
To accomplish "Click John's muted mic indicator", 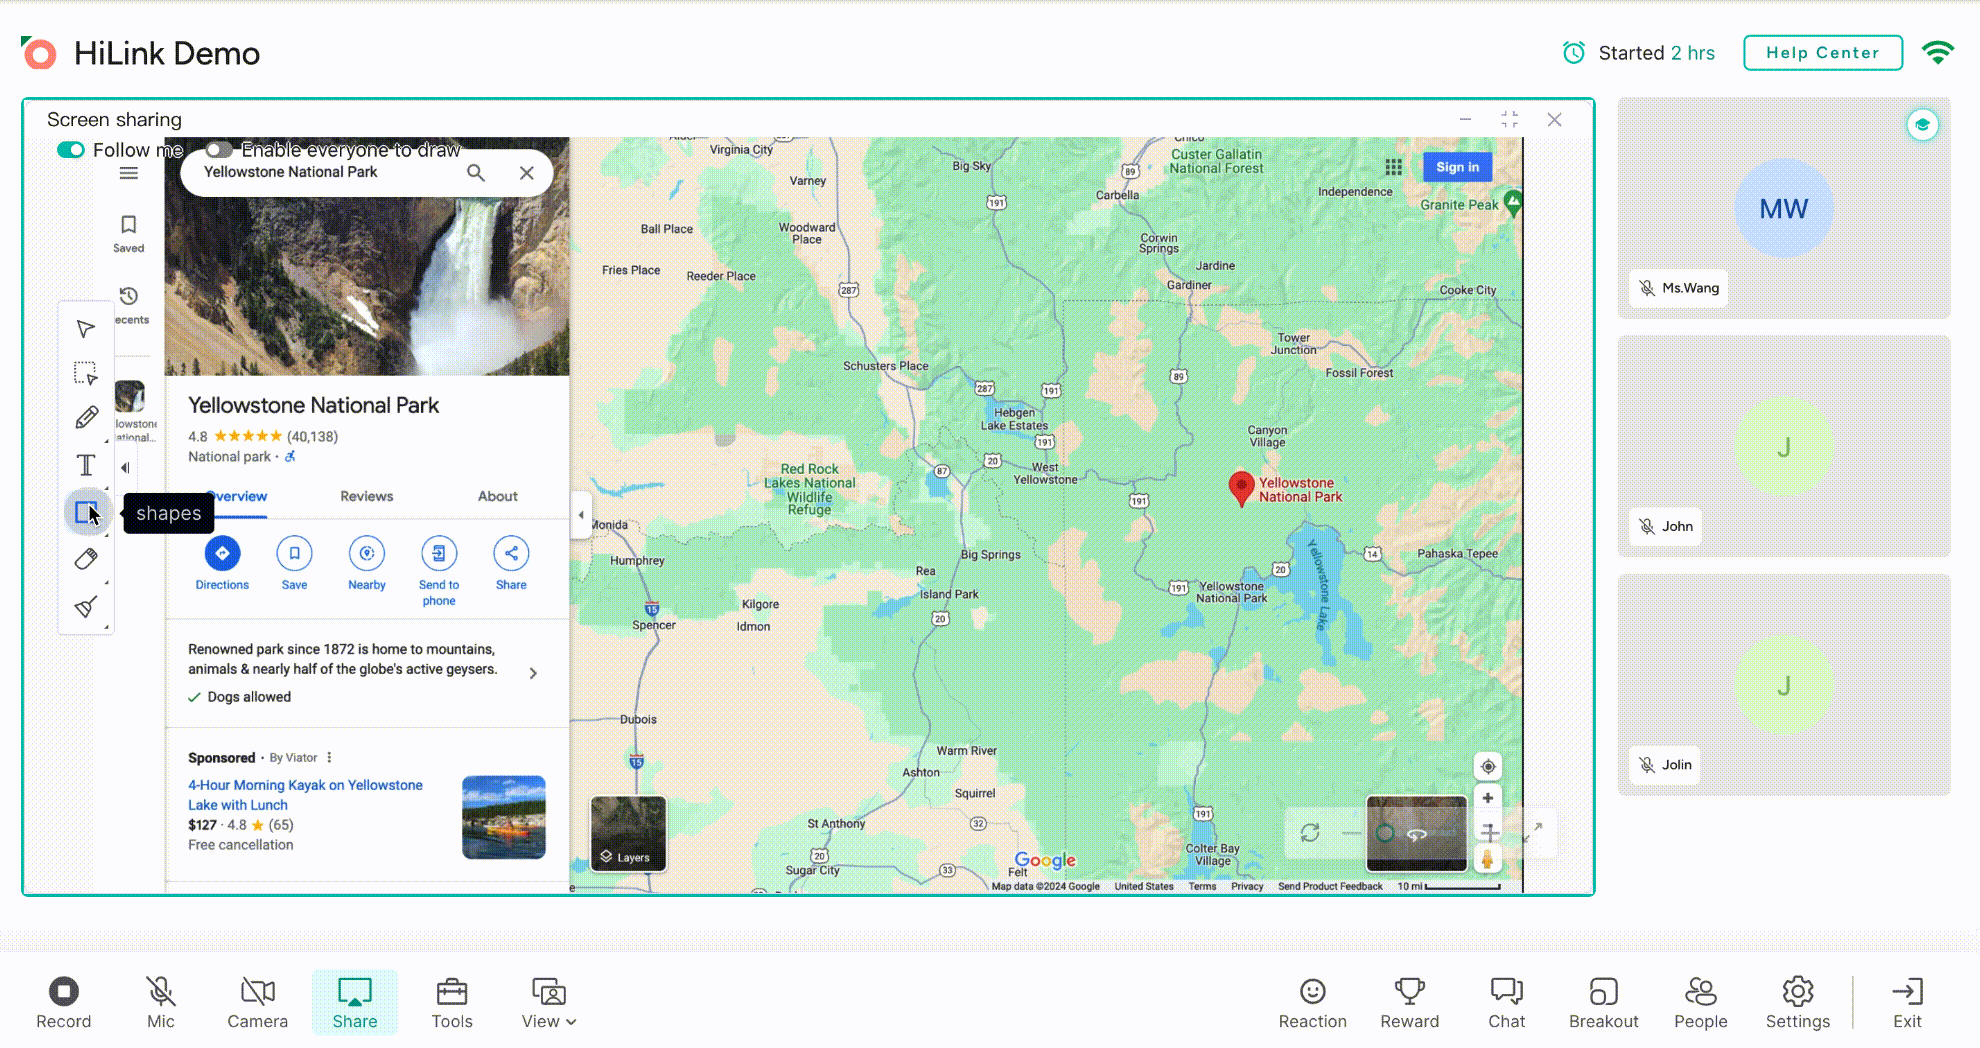I will pos(1647,526).
